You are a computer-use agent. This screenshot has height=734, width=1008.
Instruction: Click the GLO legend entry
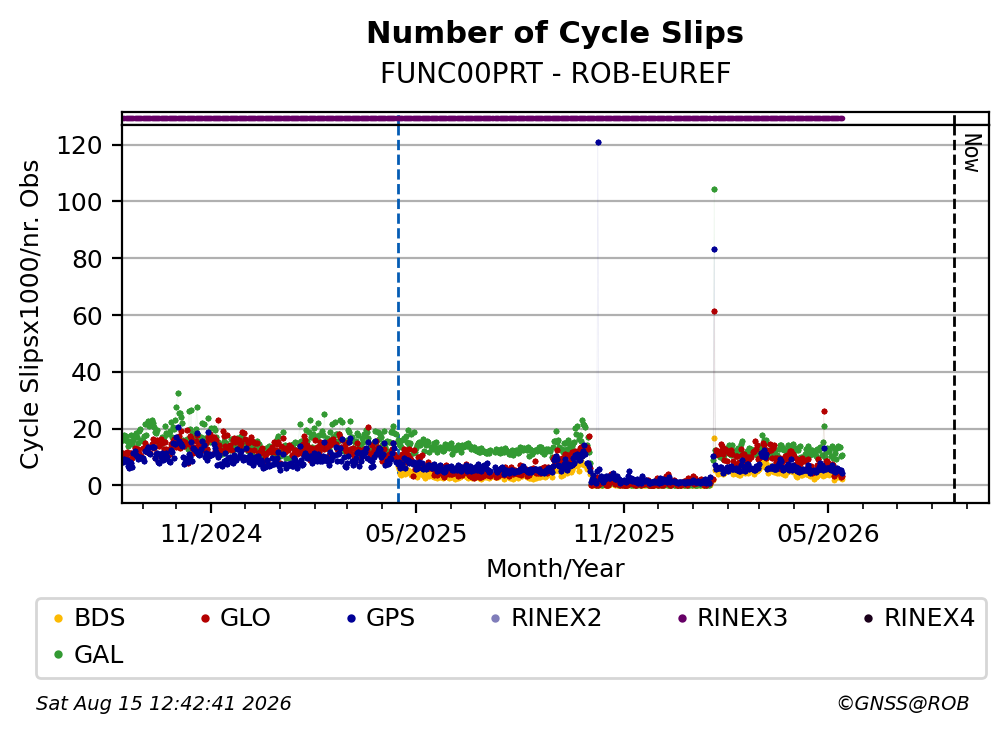[235, 618]
